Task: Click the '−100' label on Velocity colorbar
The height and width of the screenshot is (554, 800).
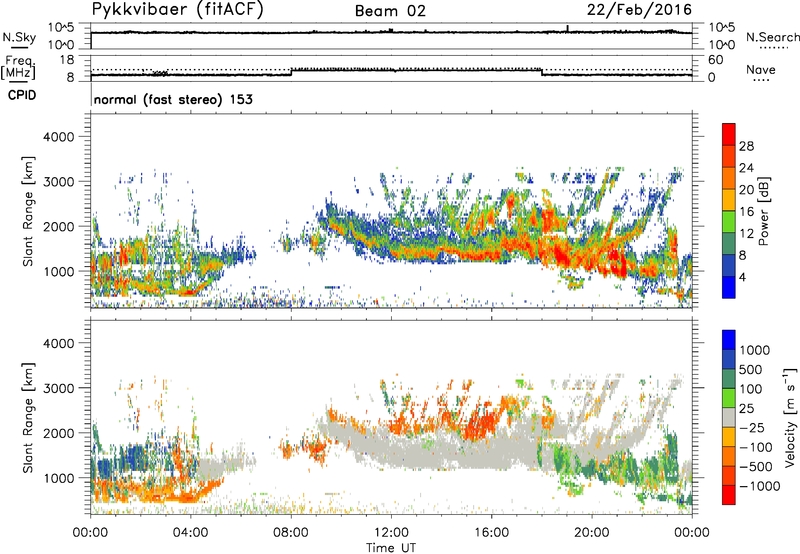Action: (x=756, y=447)
